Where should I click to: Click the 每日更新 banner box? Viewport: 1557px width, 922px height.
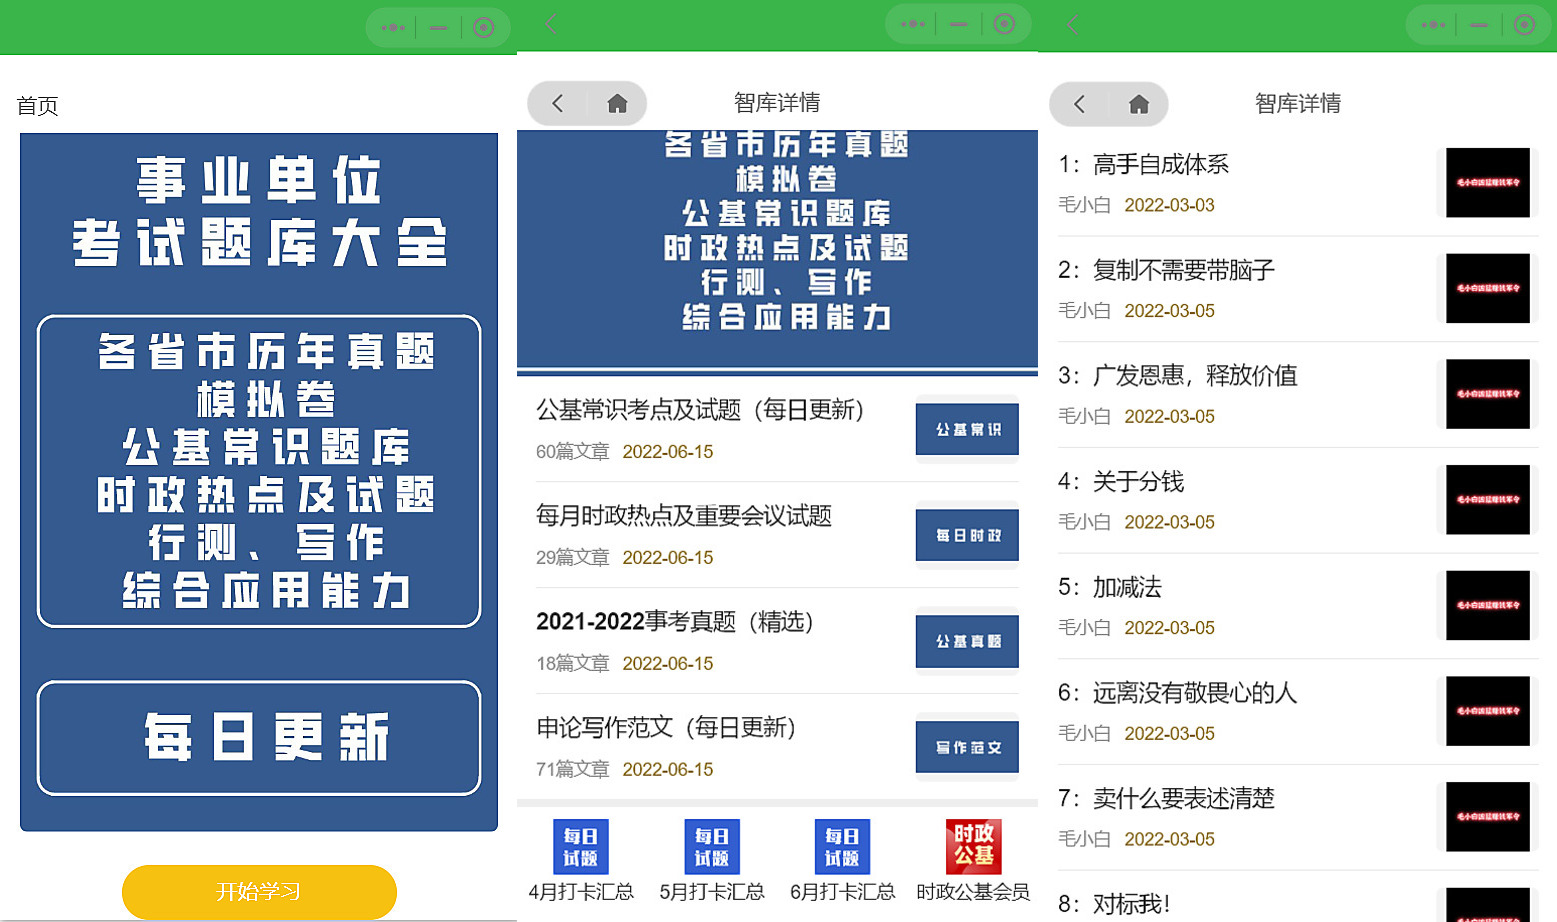tap(259, 738)
